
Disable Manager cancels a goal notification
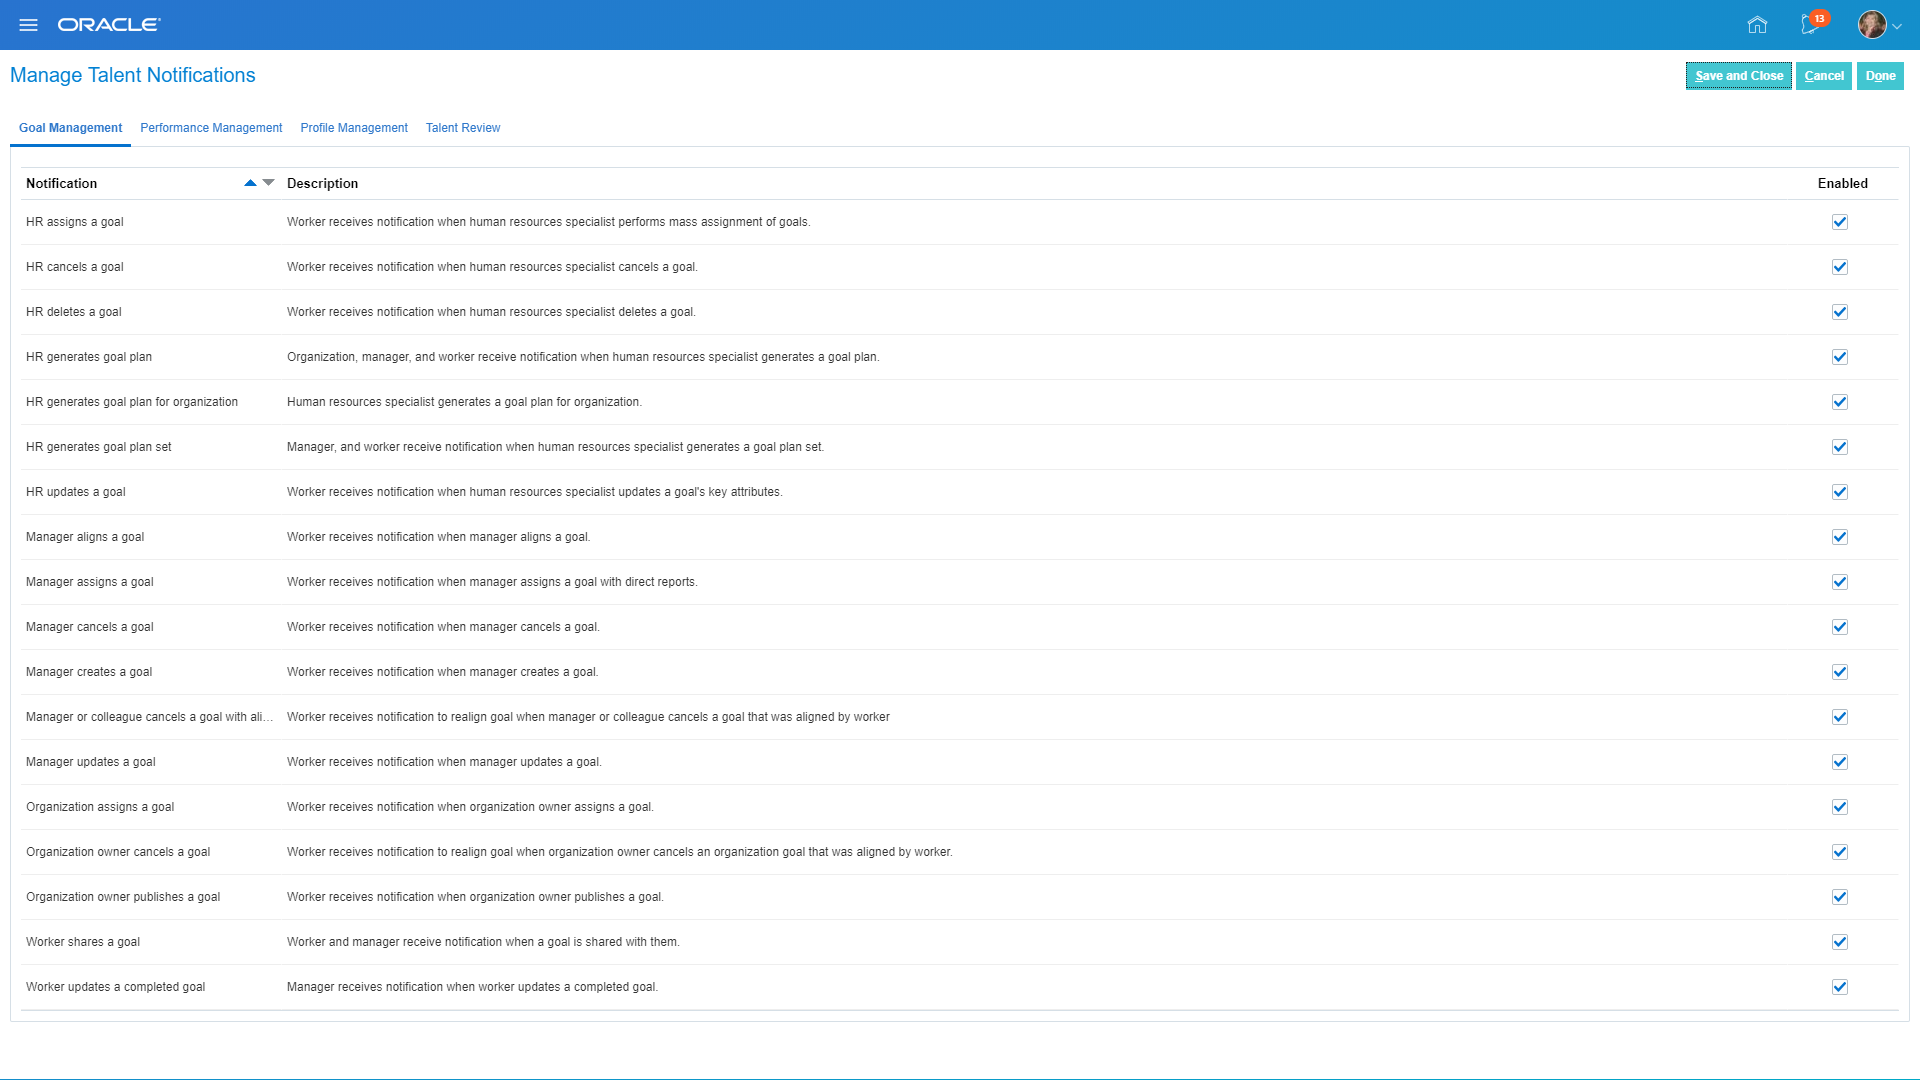click(1840, 626)
